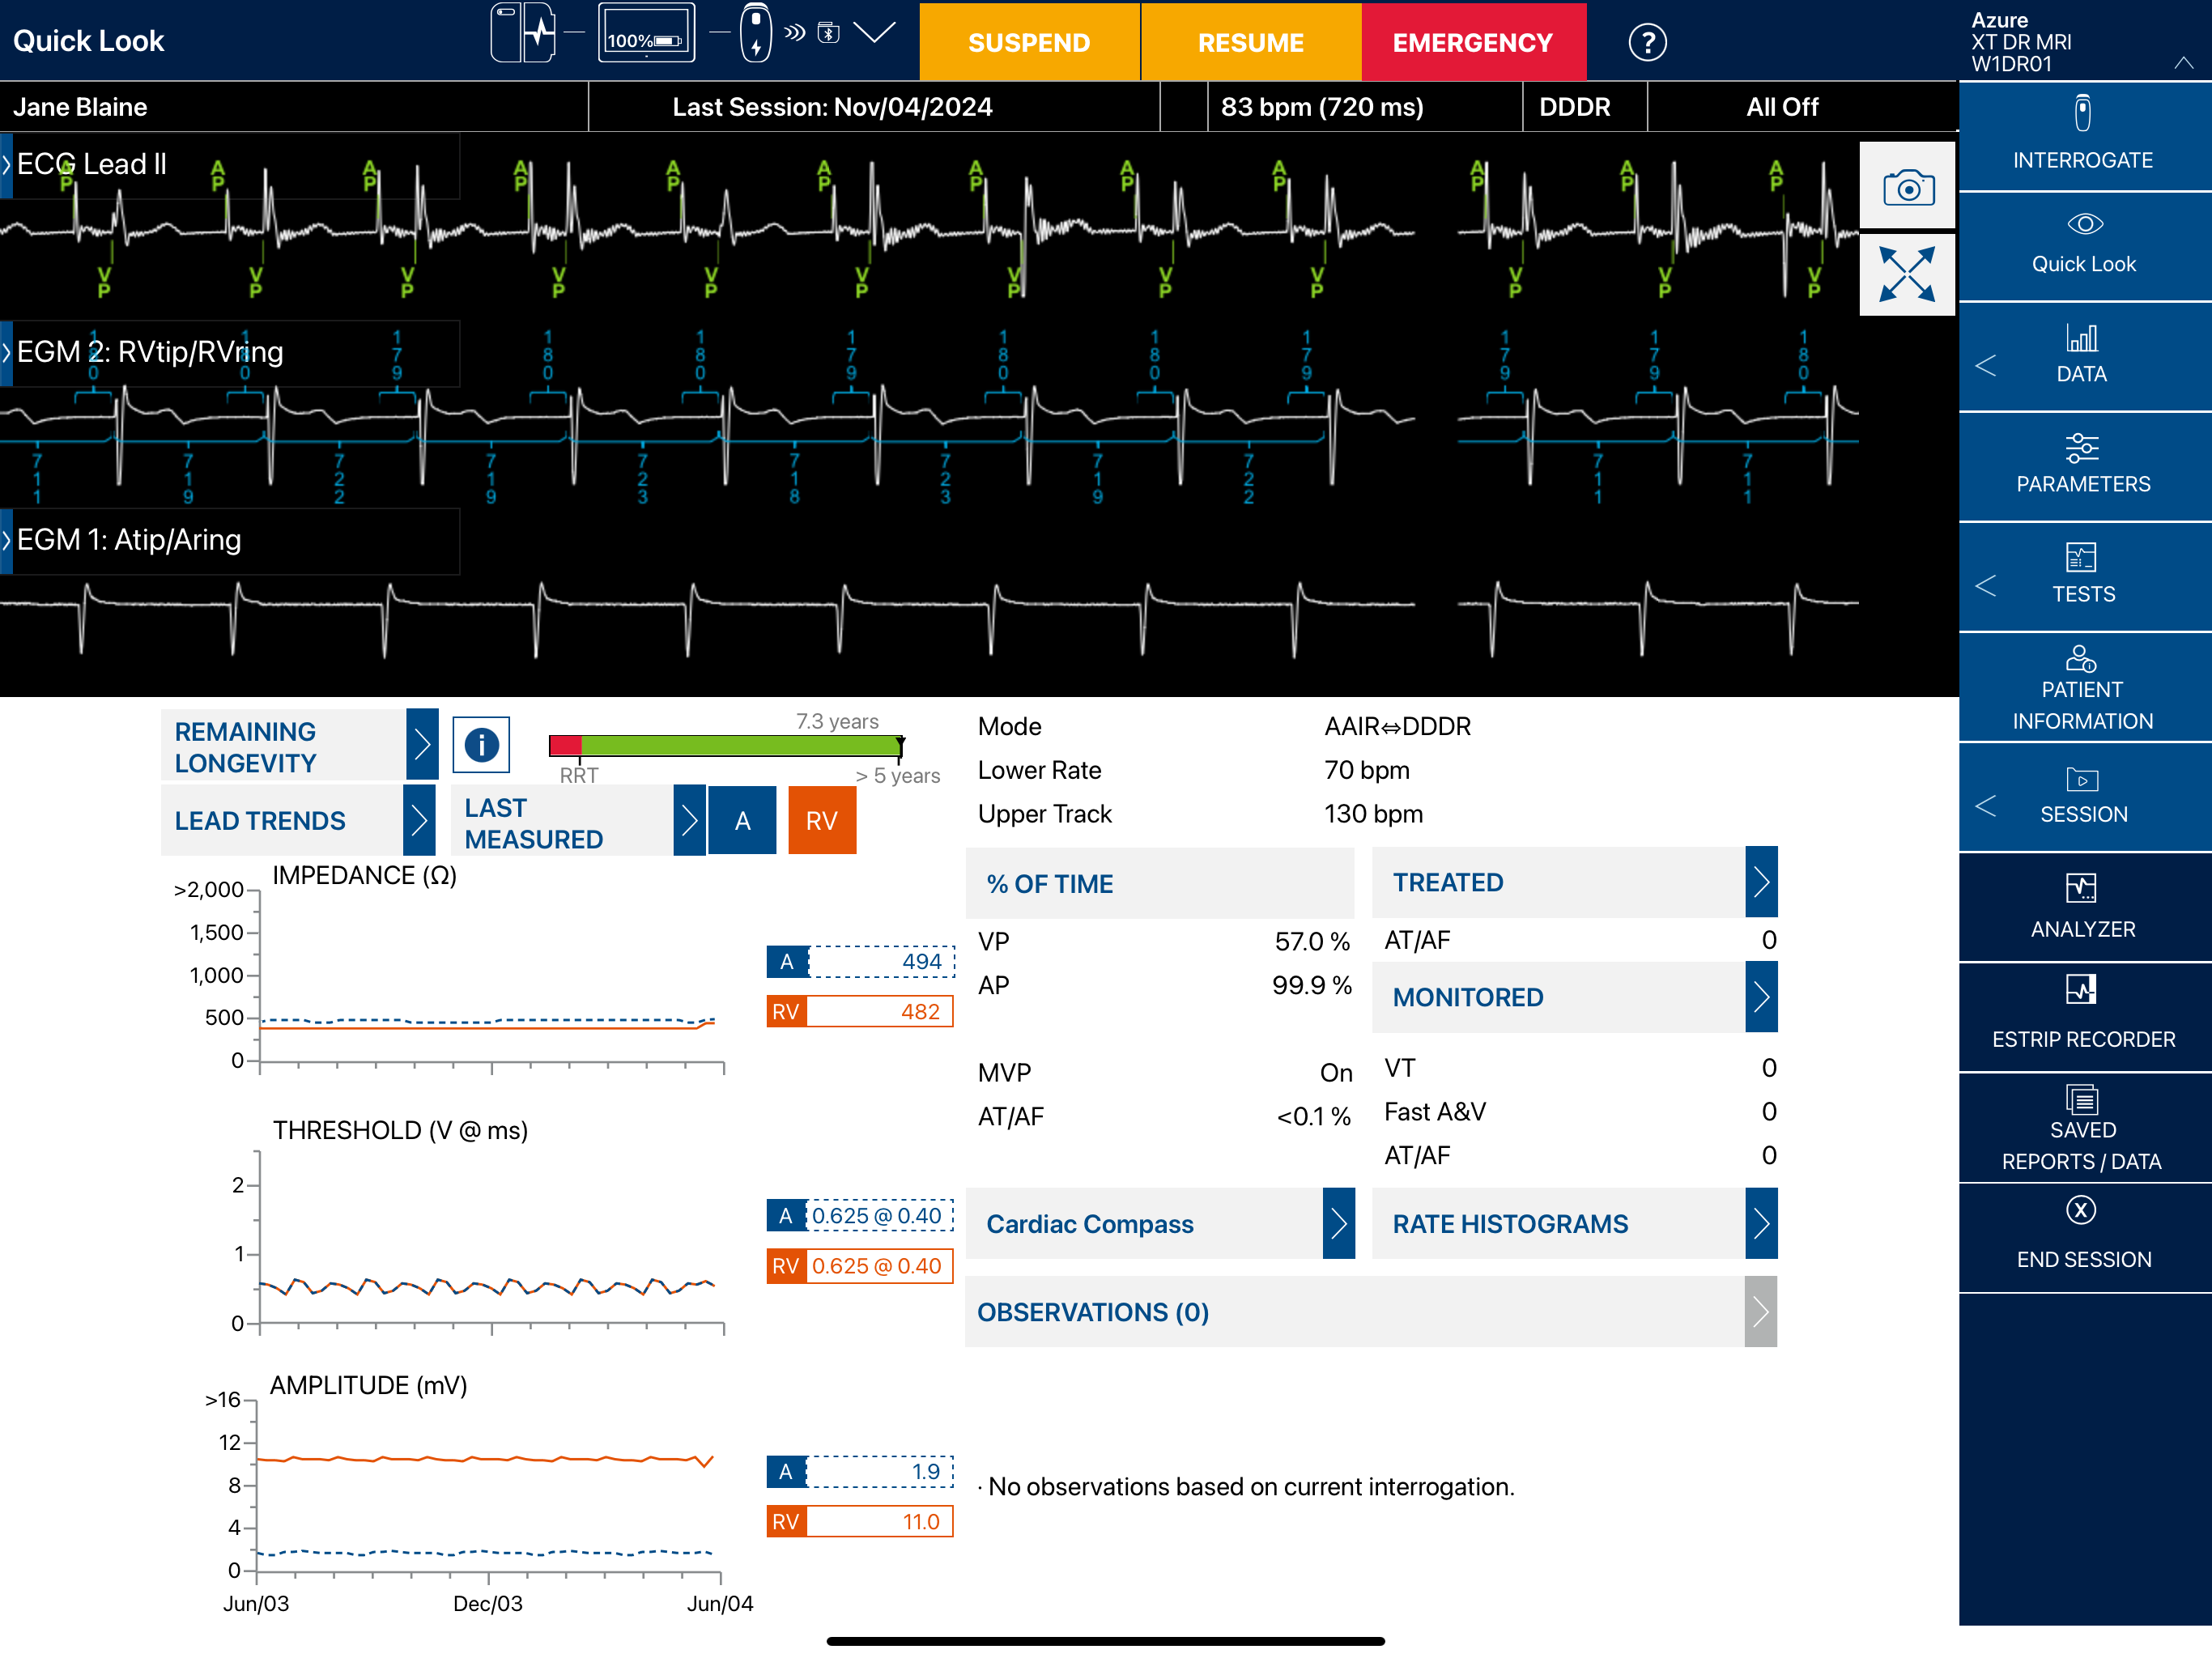Collapse the Azure device info panel
The width and height of the screenshot is (2212, 1658).
click(2183, 63)
